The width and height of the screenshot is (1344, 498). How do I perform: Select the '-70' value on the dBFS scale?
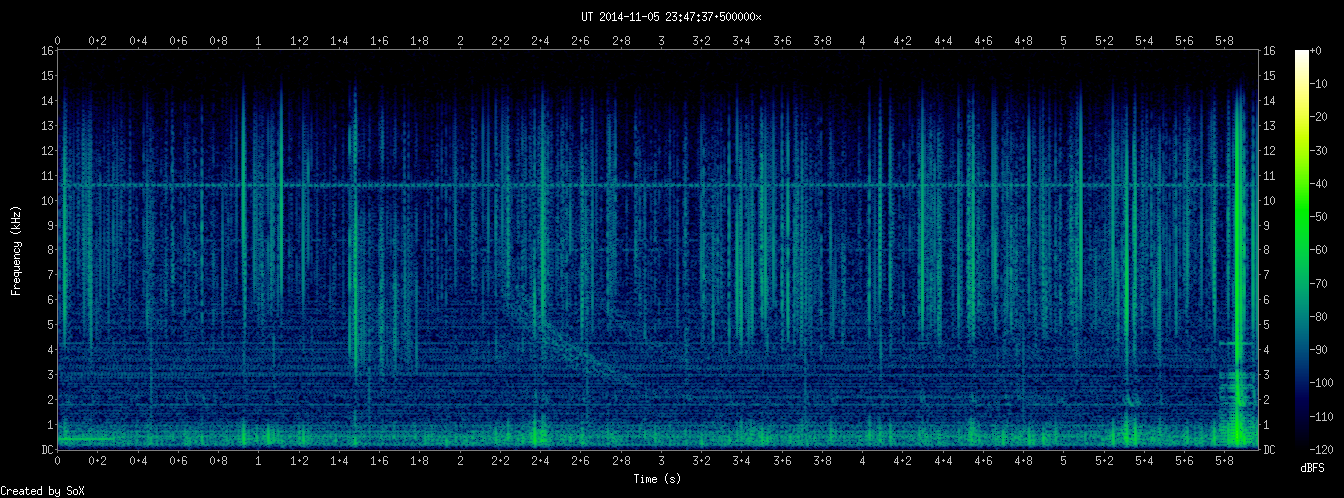(x=1320, y=283)
